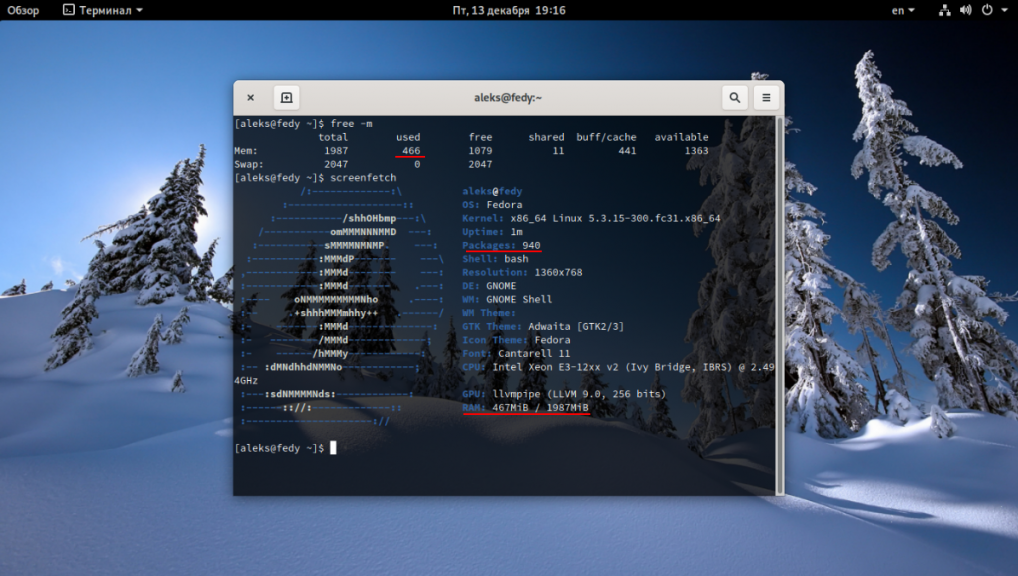Open the calendar from the date and clock
Screen dimensions: 1018x576
(508, 10)
